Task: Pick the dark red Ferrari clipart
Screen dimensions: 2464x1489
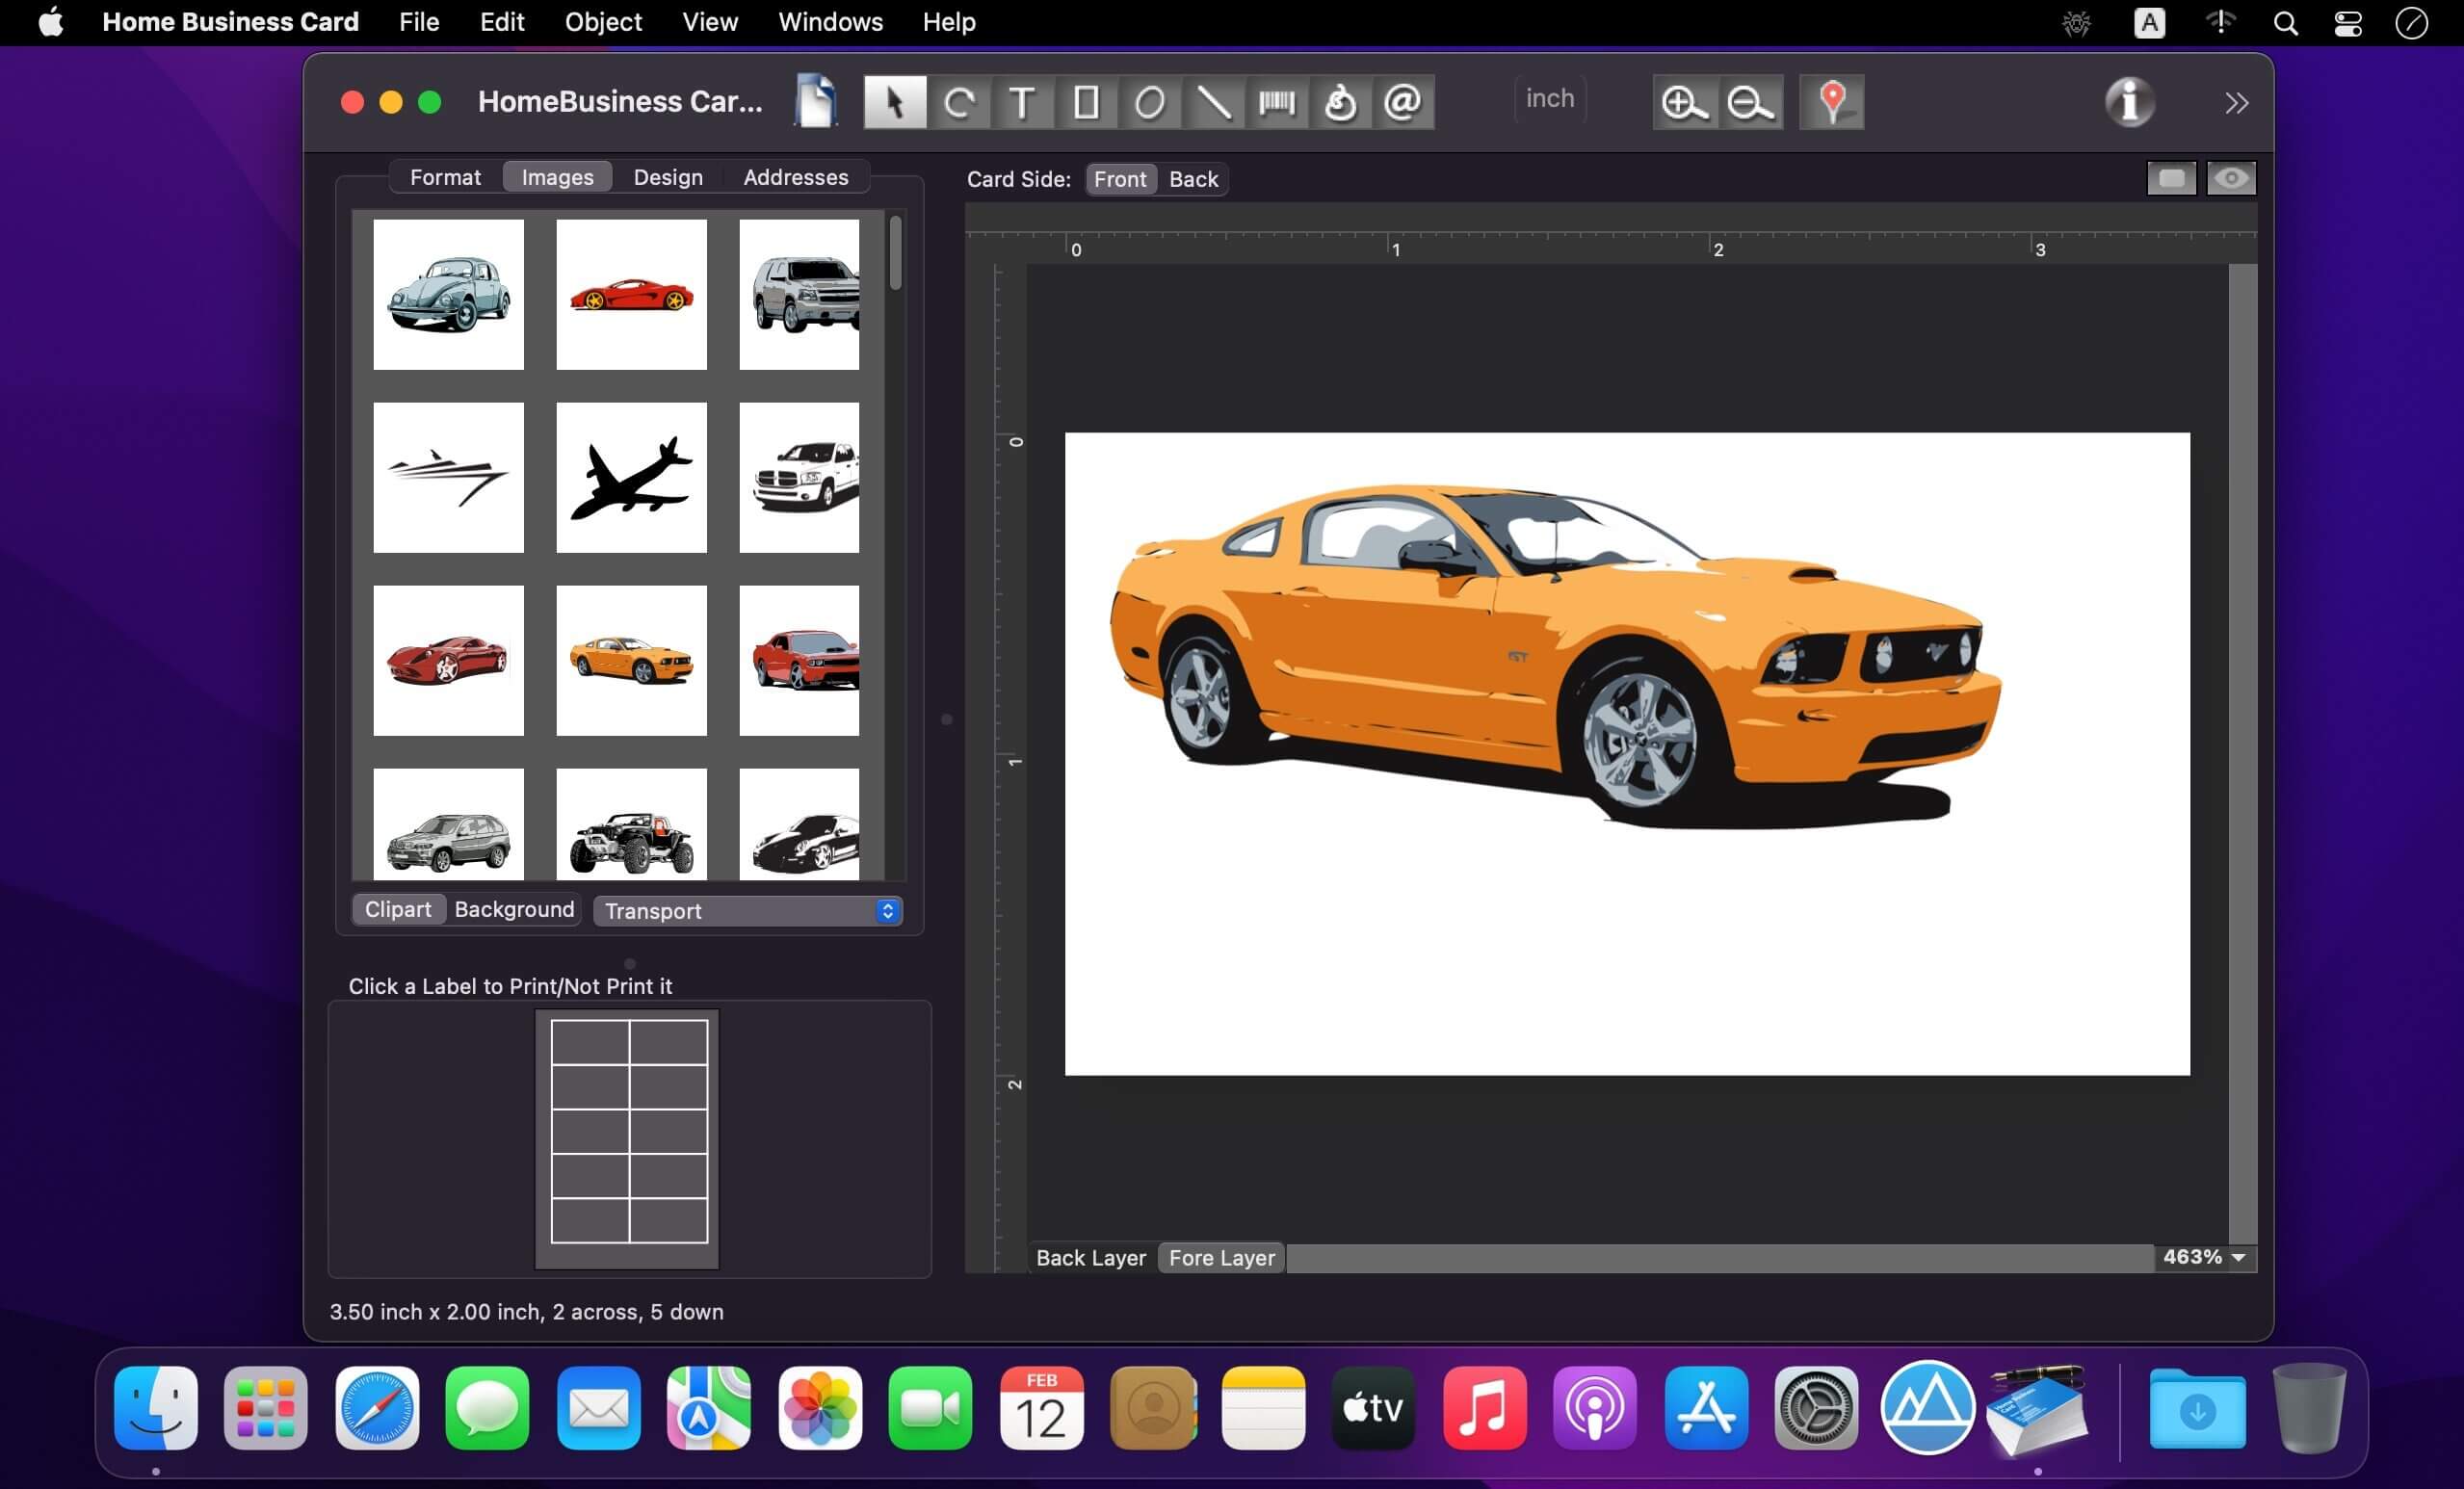Action: (x=448, y=661)
